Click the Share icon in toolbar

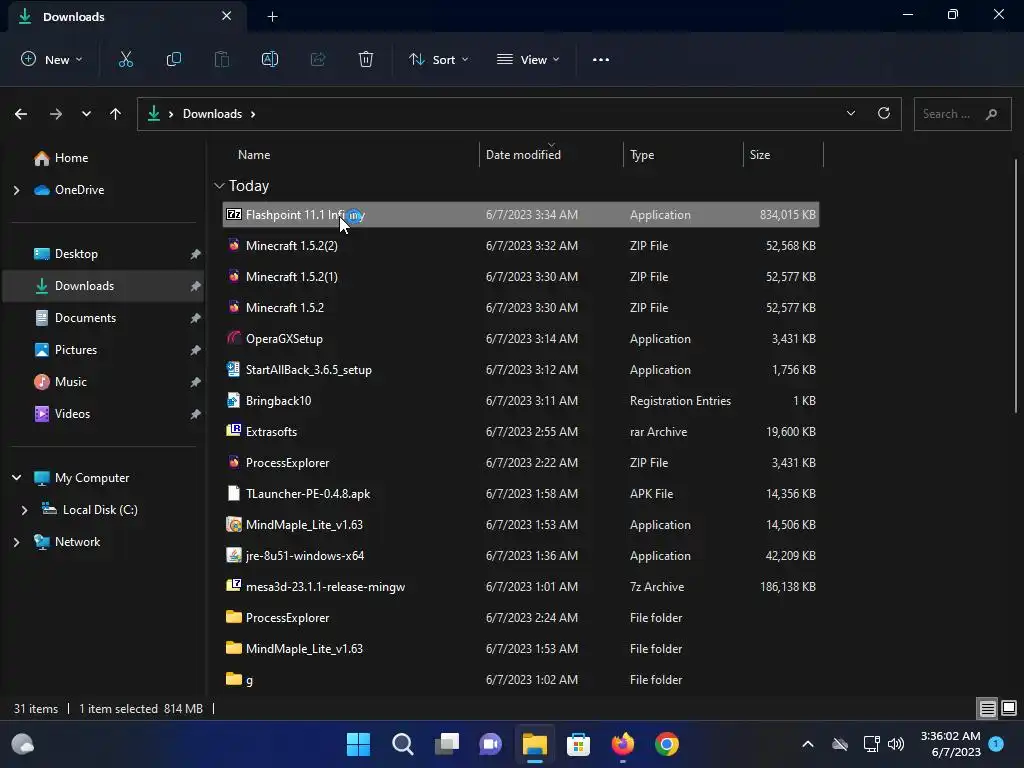318,59
